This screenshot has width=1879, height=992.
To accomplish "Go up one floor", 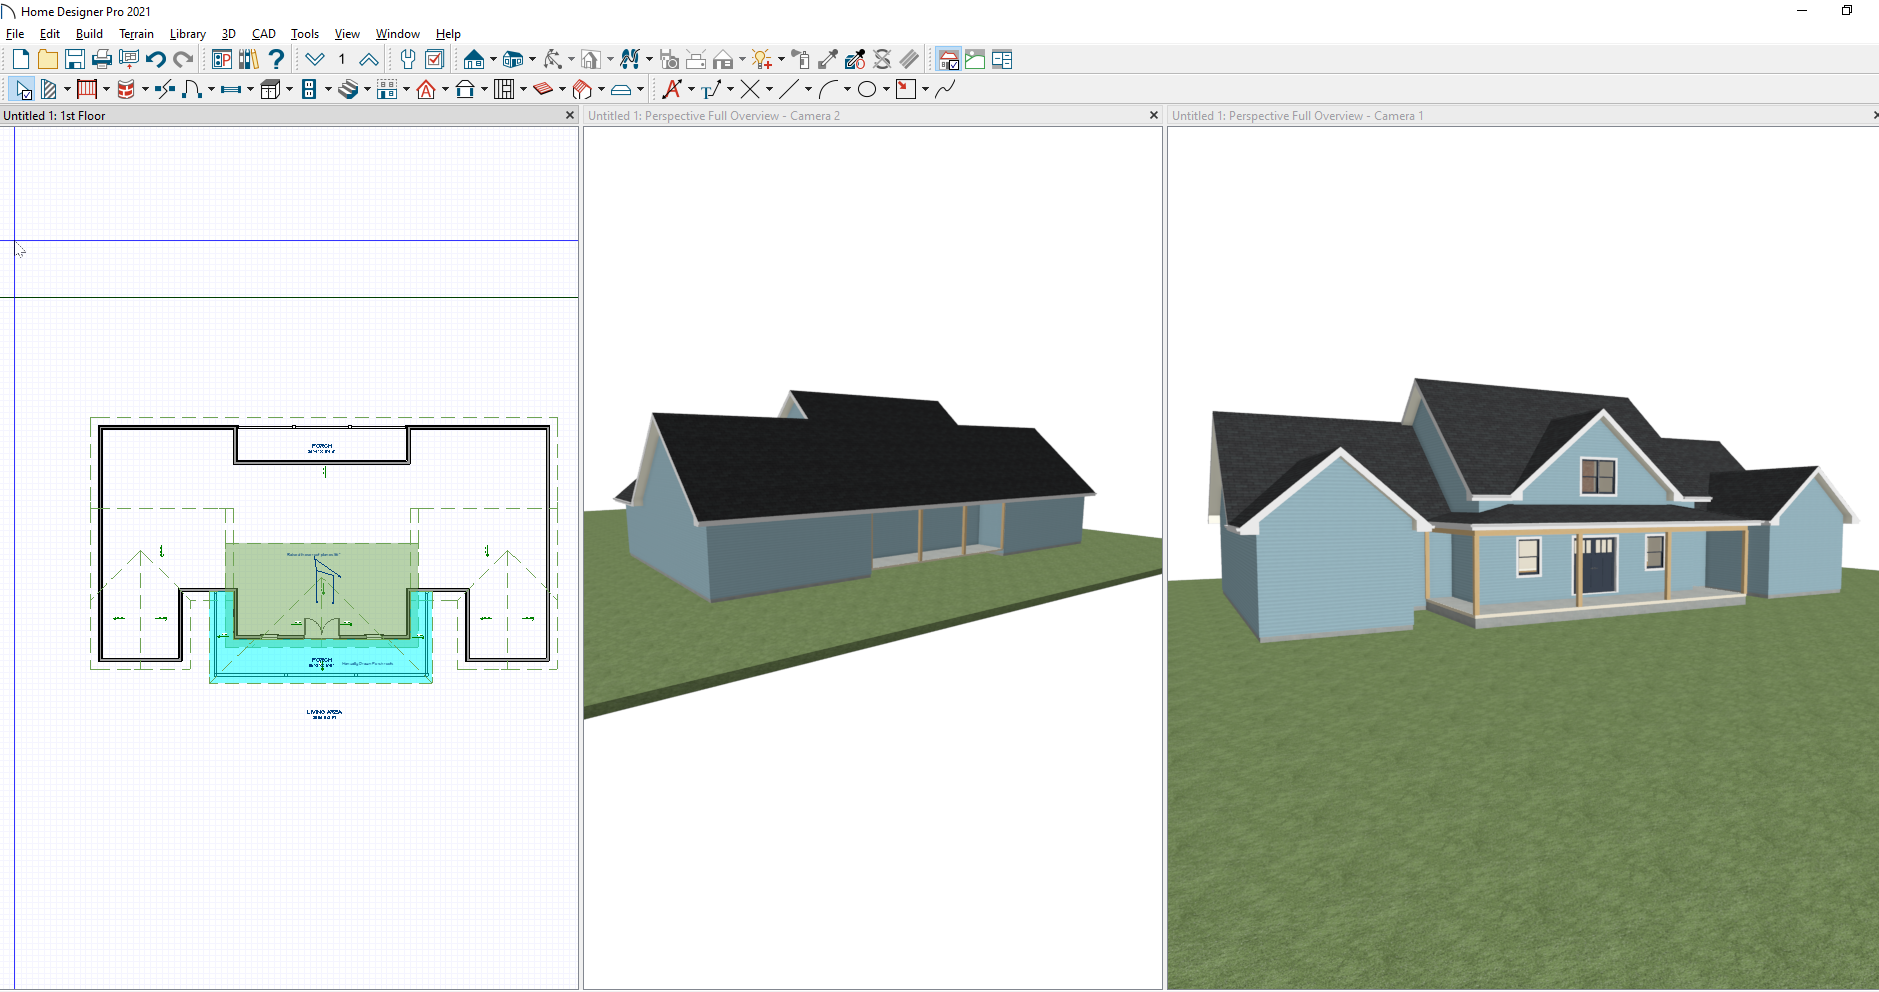I will pyautogui.click(x=368, y=60).
